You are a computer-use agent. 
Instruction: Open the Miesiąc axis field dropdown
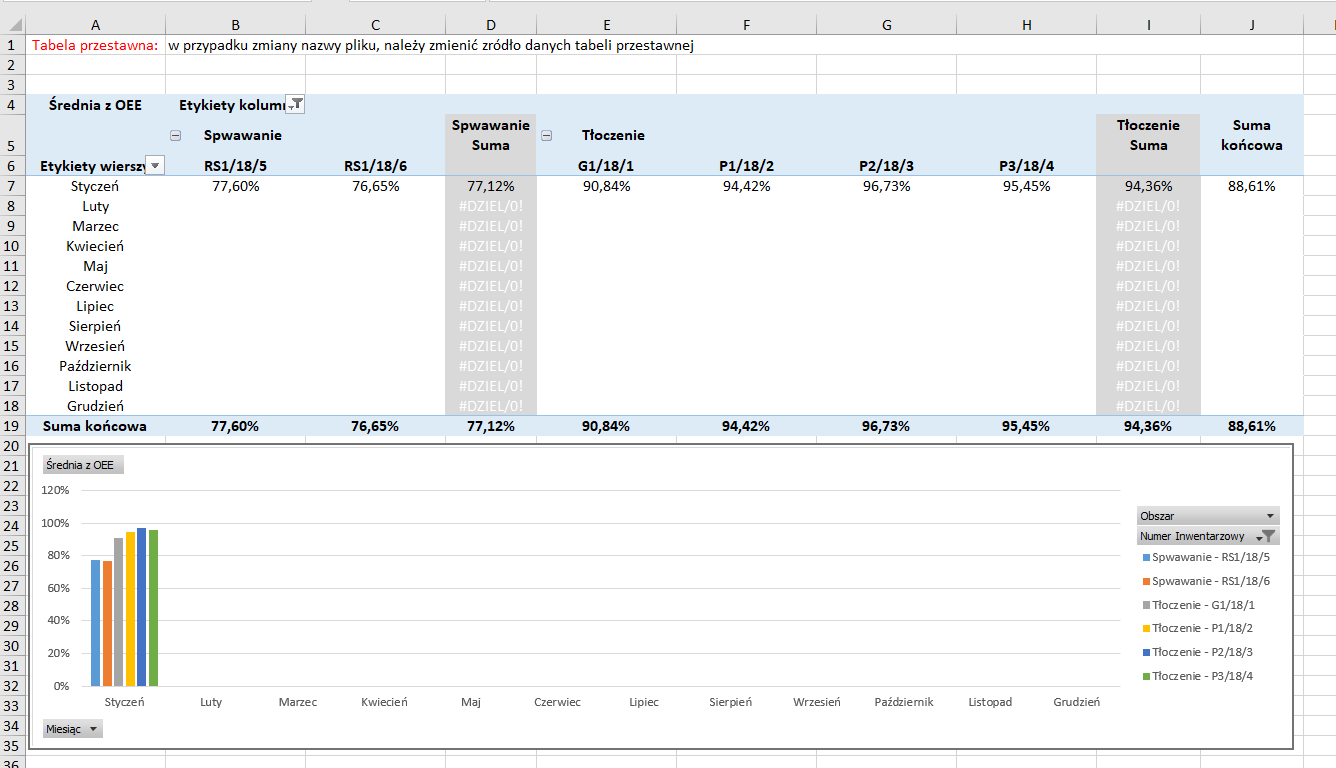coord(94,729)
